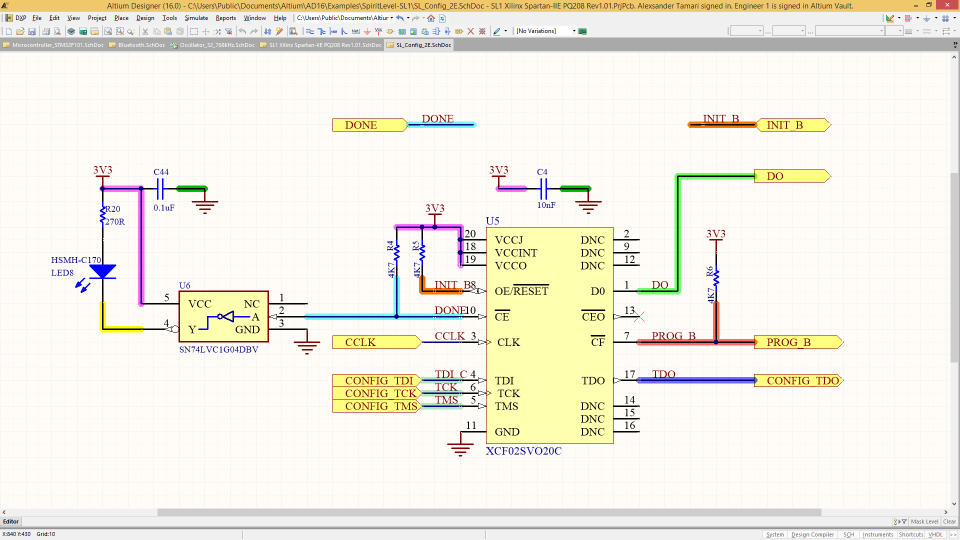The image size is (960, 540).
Task: Click the Place No ERC red cross icon
Action: pos(471,31)
